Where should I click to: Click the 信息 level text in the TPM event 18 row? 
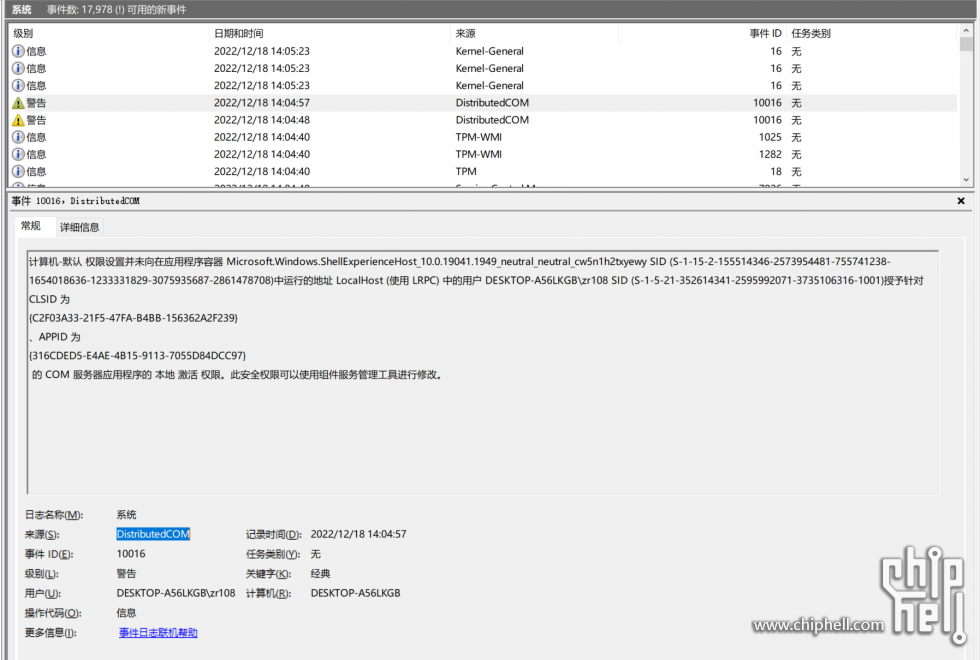[36, 171]
